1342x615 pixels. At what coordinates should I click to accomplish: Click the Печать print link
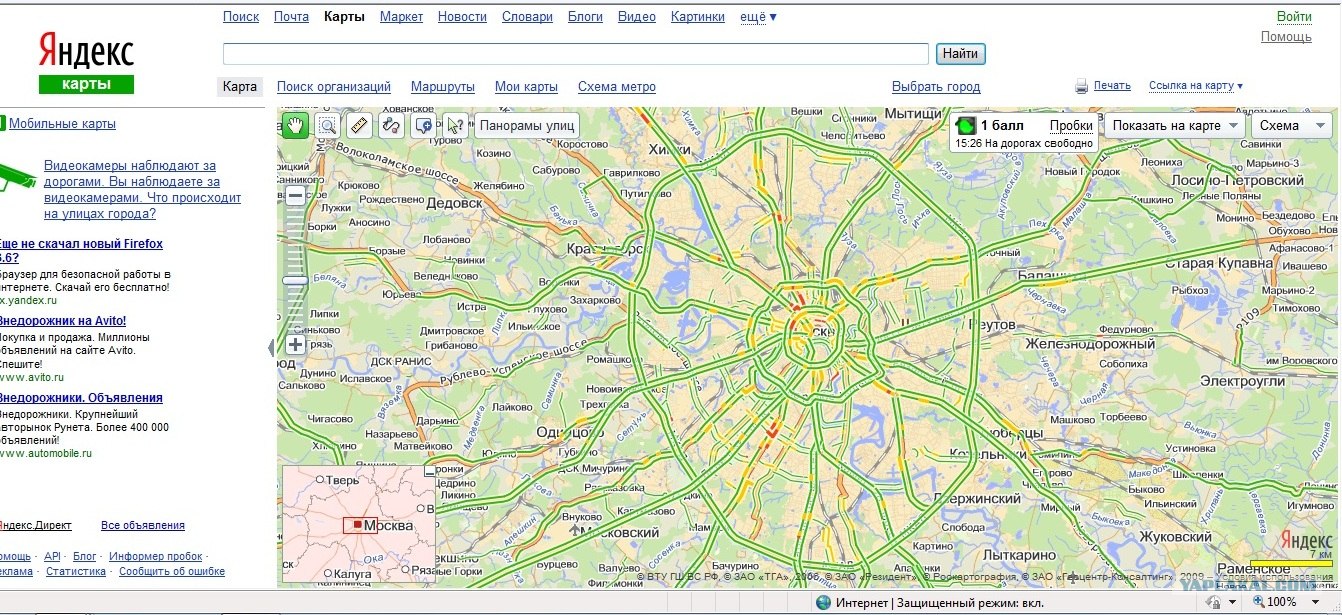(x=1112, y=86)
